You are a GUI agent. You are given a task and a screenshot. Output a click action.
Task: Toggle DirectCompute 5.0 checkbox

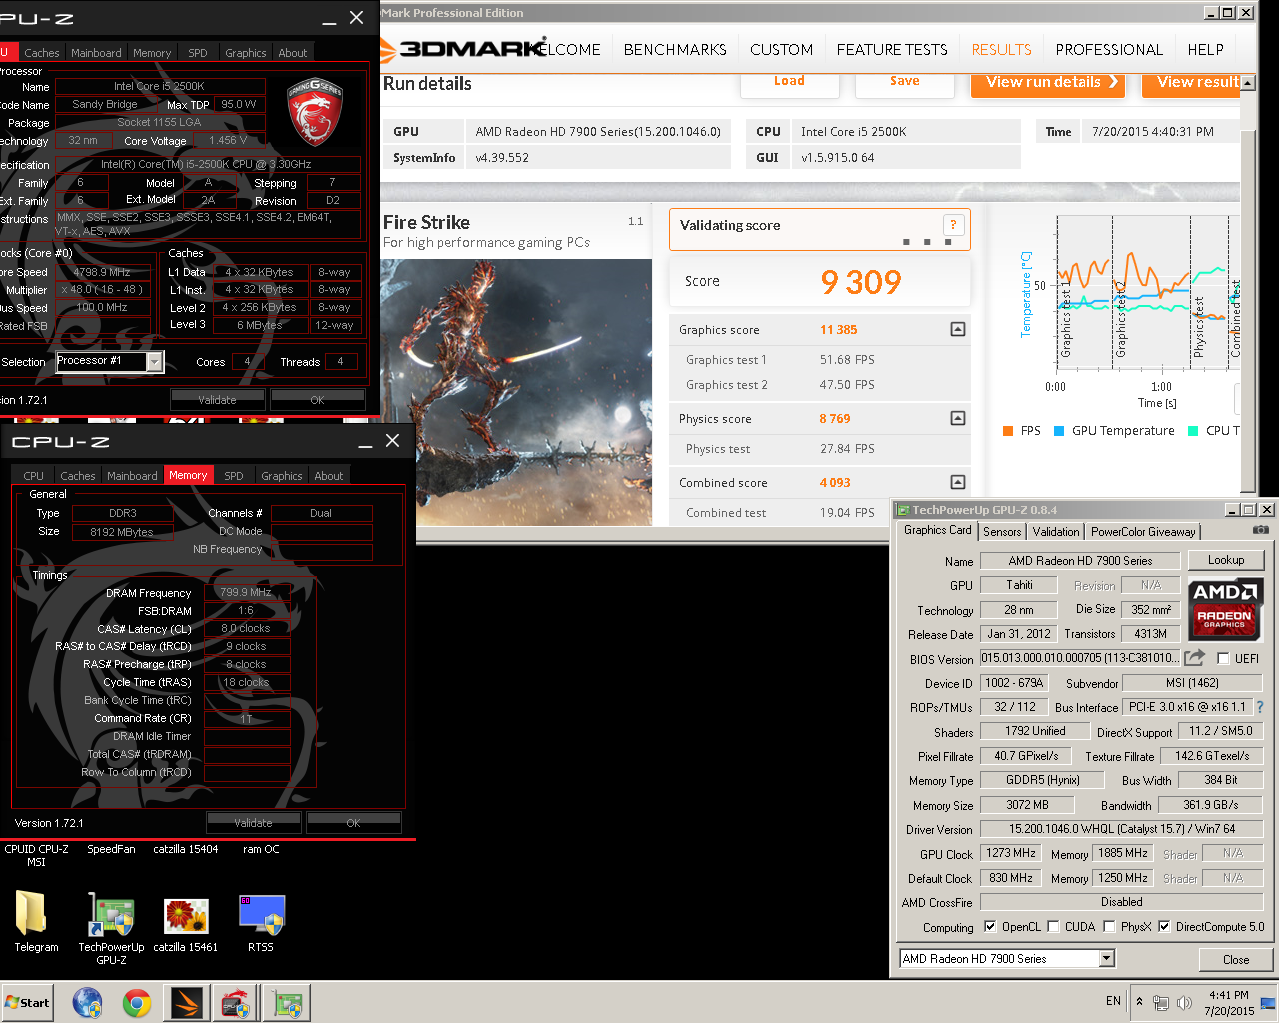(x=1164, y=927)
